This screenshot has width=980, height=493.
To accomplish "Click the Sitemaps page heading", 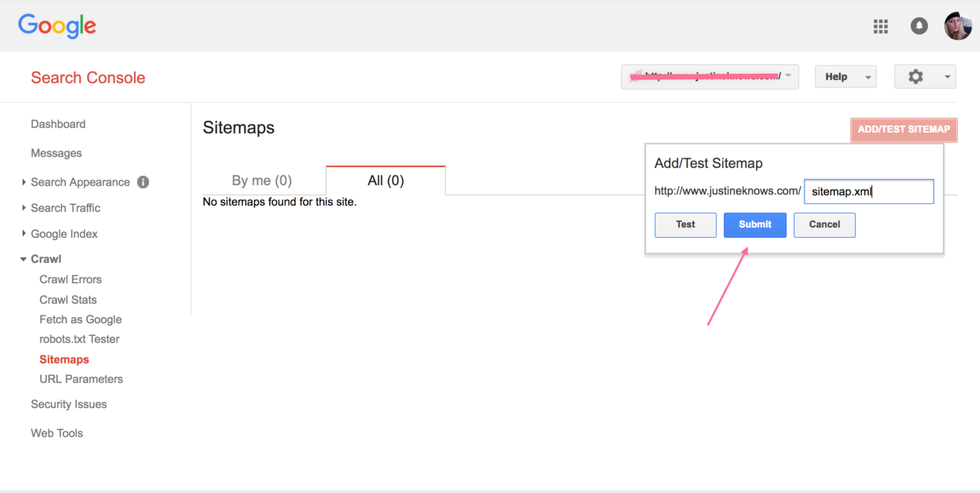I will click(239, 128).
